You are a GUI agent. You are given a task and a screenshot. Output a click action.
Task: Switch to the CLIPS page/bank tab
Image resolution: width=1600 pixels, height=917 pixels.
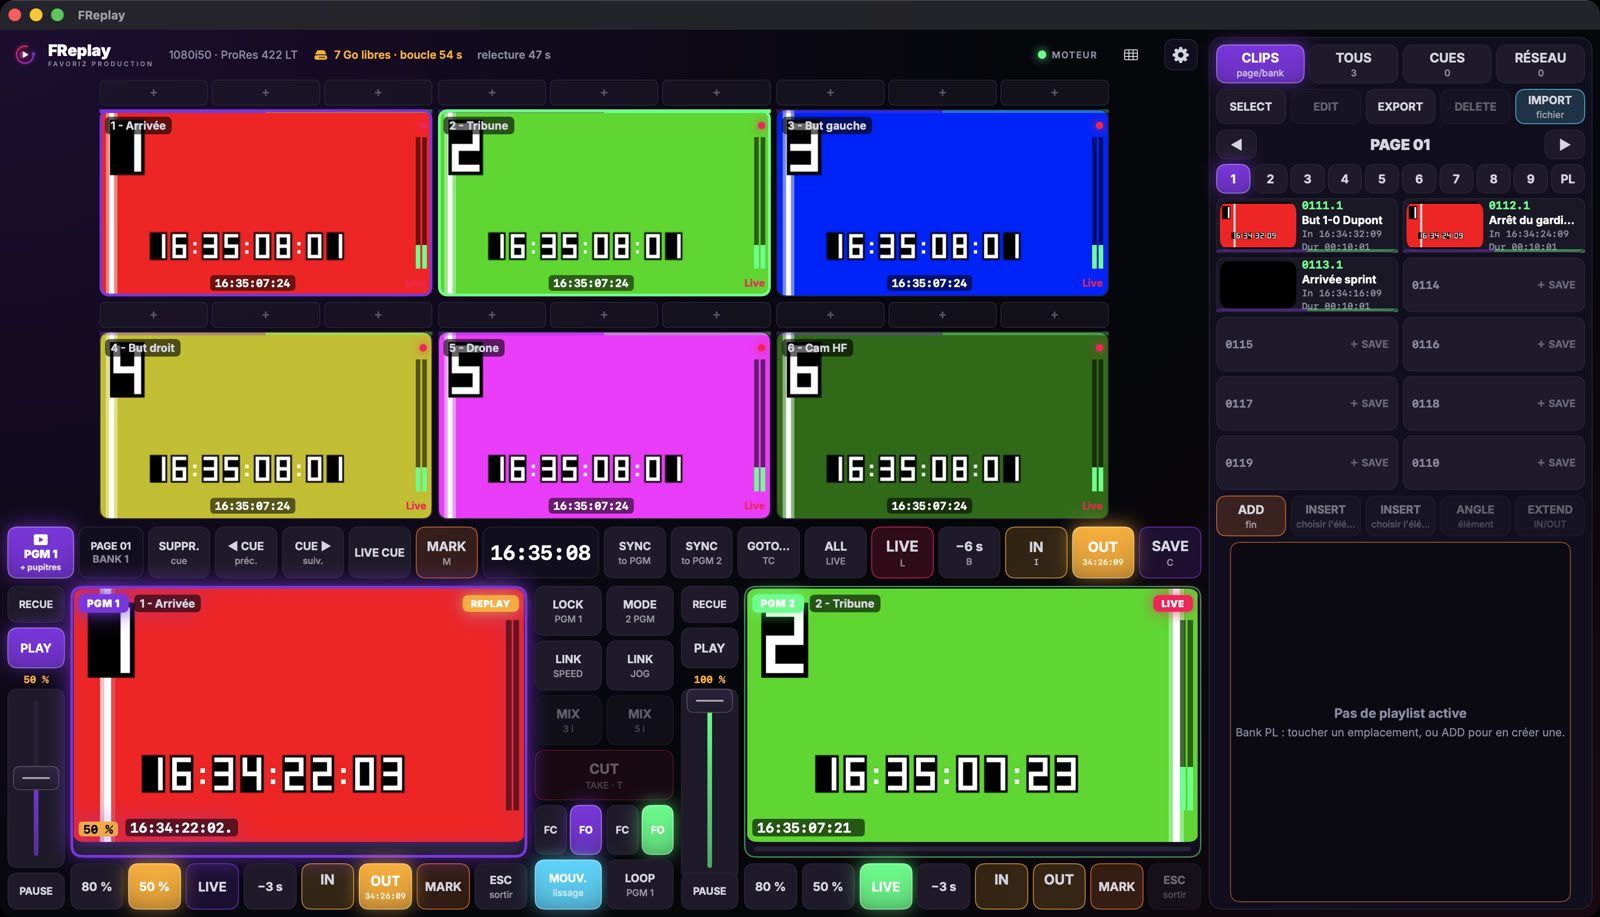tap(1260, 64)
